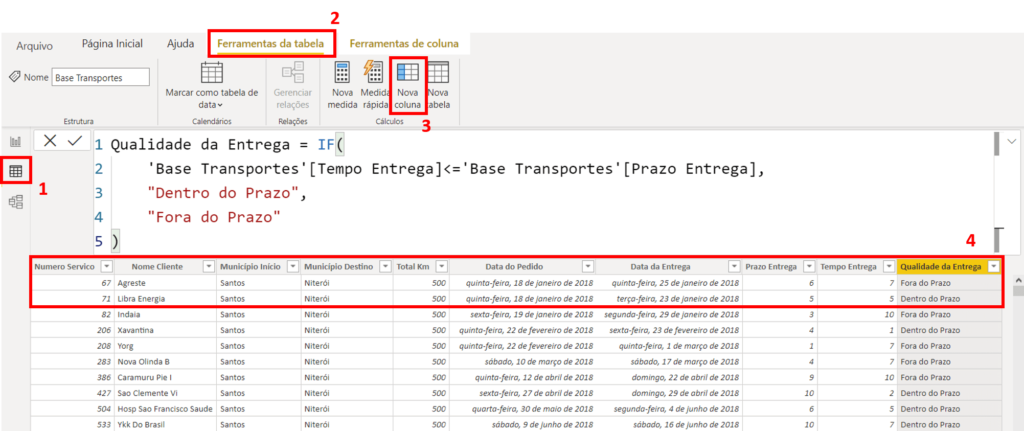Click the formula editor line 2
Screen dimensions: 1024x431
coord(457,169)
